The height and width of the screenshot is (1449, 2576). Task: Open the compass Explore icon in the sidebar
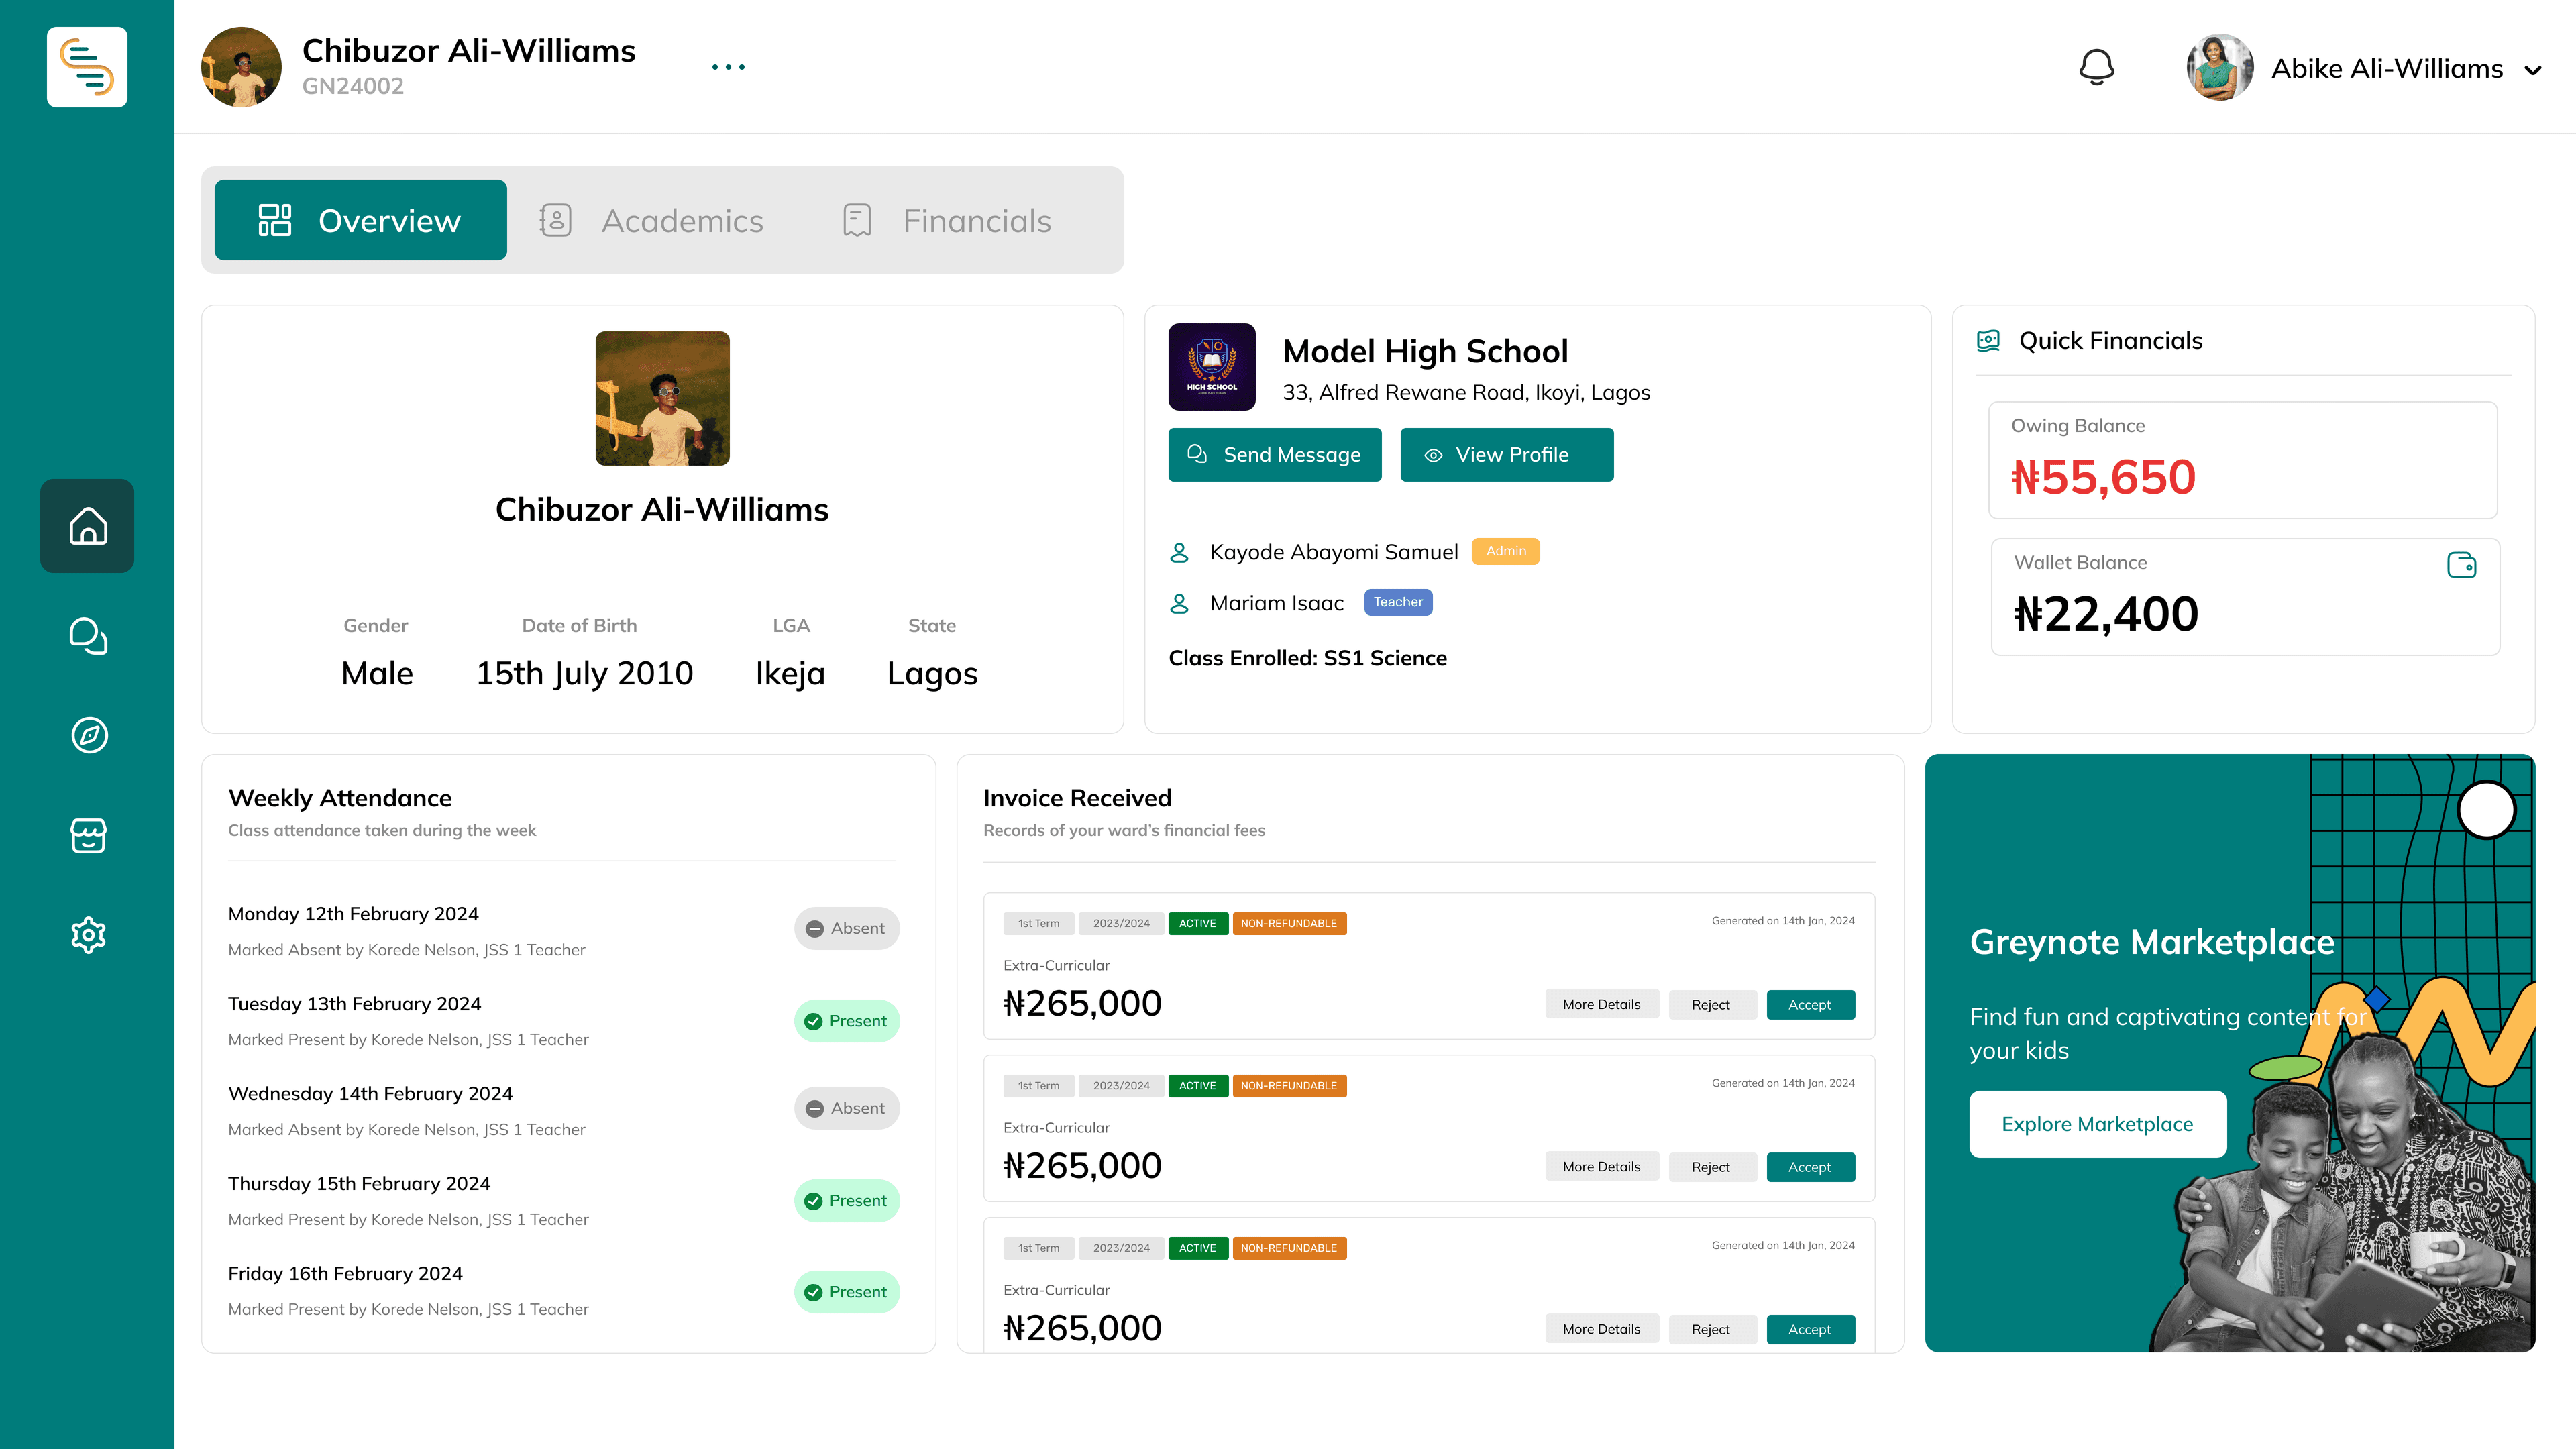89,735
